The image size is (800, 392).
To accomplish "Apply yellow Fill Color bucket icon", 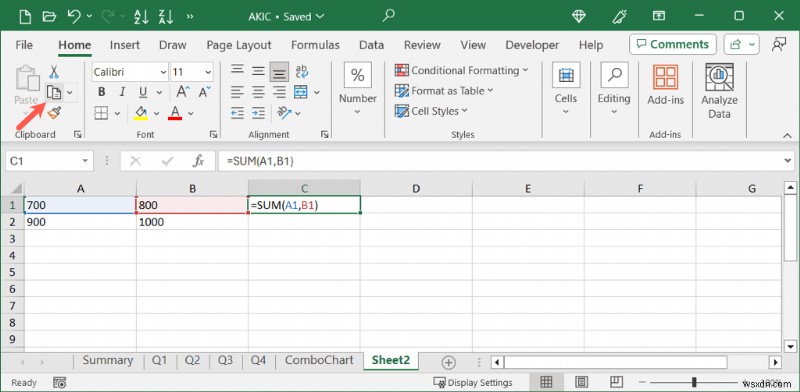I will point(141,113).
